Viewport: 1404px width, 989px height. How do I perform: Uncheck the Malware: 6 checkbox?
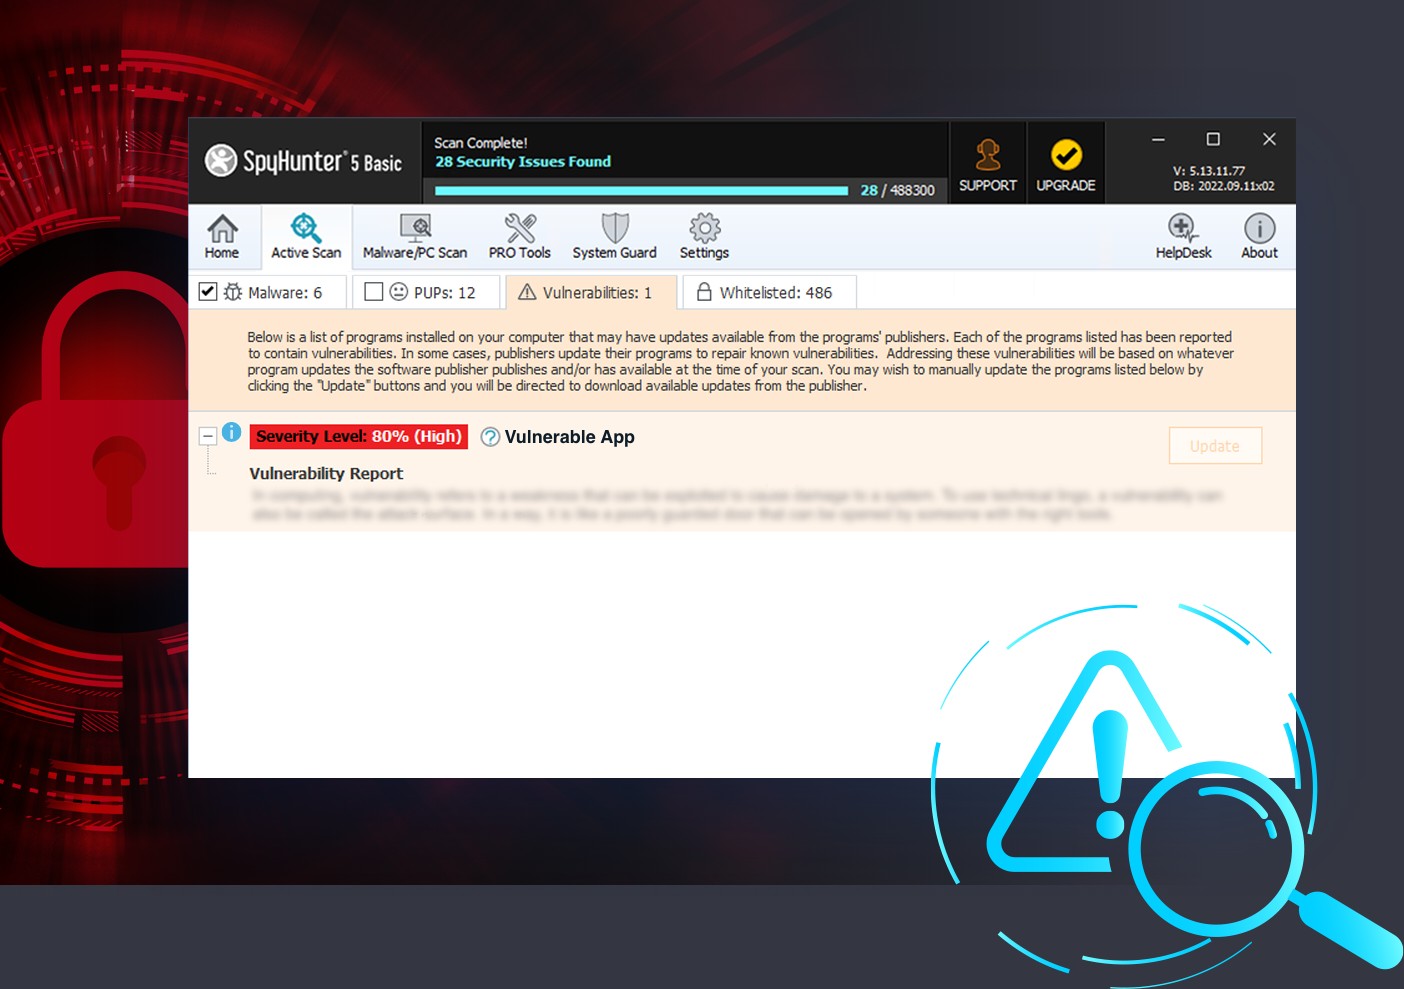coord(208,291)
